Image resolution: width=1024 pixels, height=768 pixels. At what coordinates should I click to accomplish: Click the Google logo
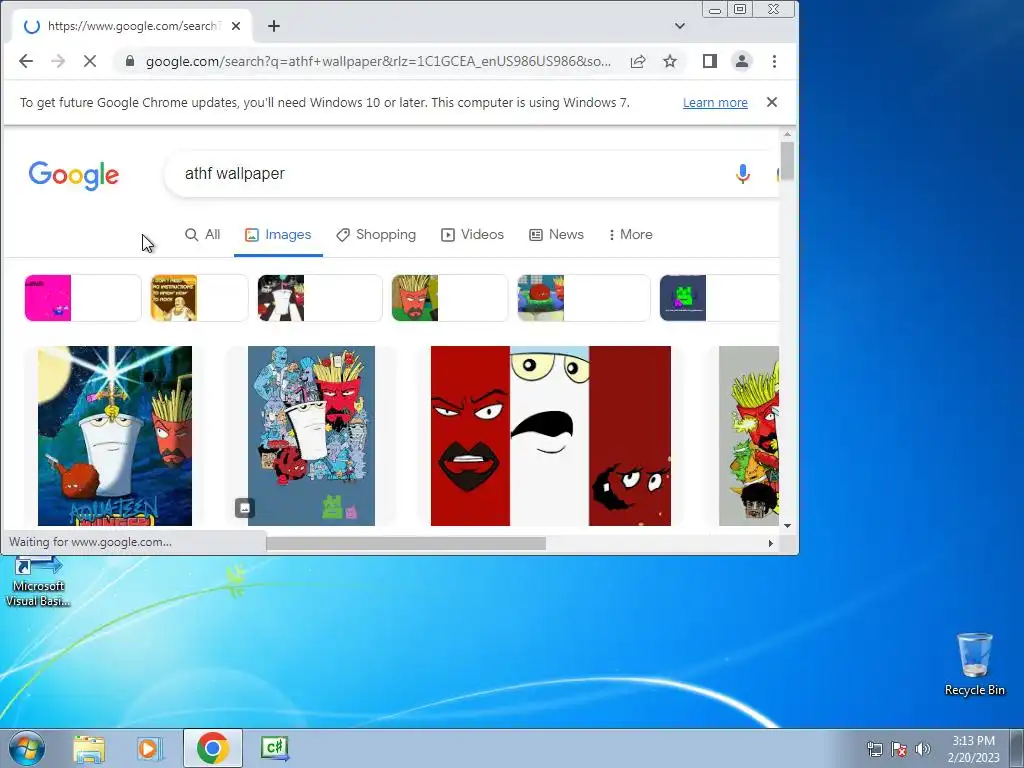point(74,174)
